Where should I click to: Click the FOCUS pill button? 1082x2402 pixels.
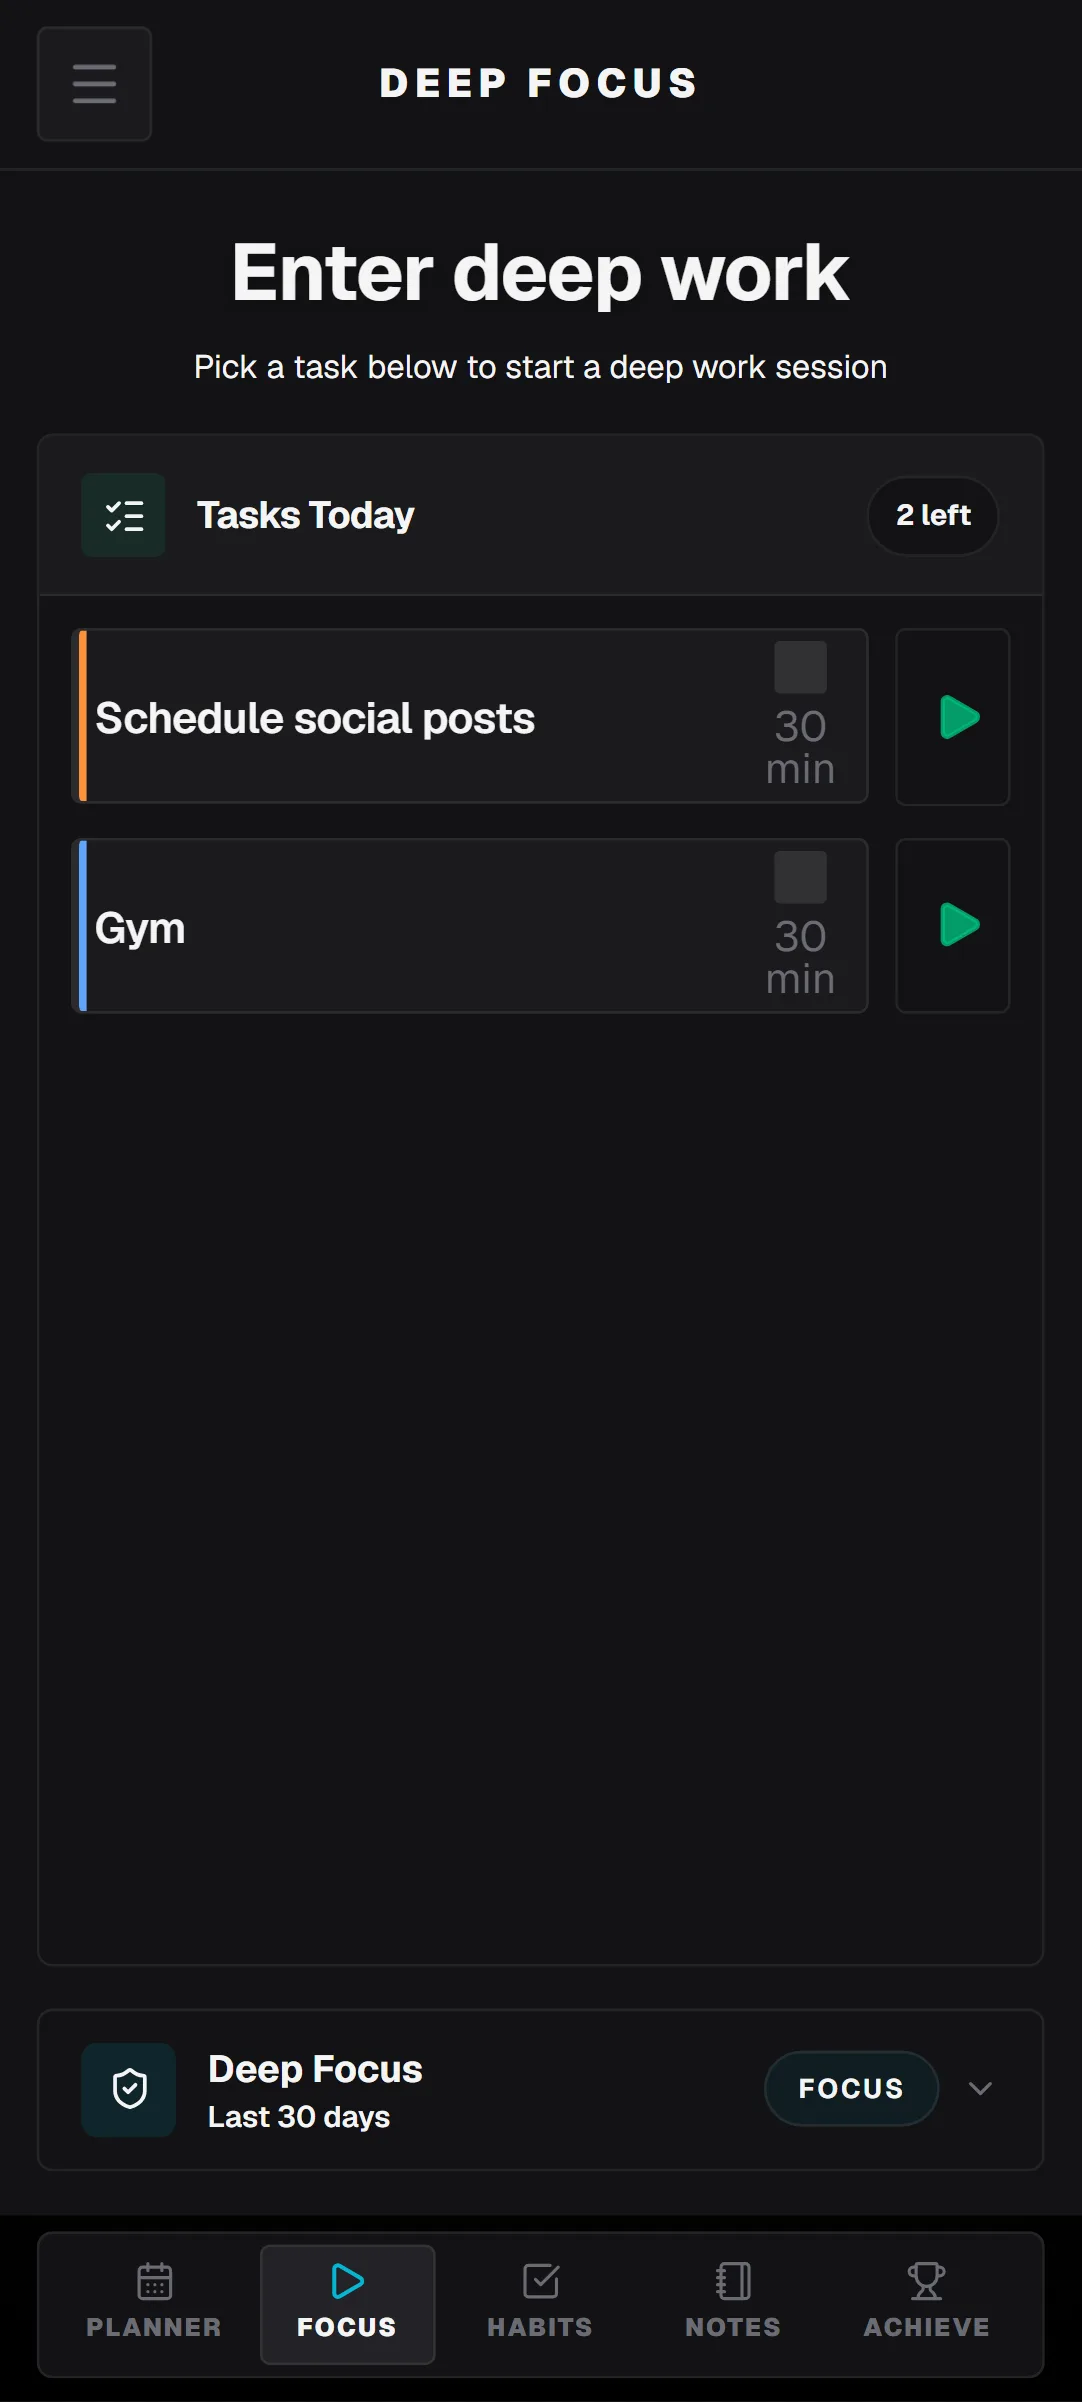pyautogui.click(x=851, y=2088)
